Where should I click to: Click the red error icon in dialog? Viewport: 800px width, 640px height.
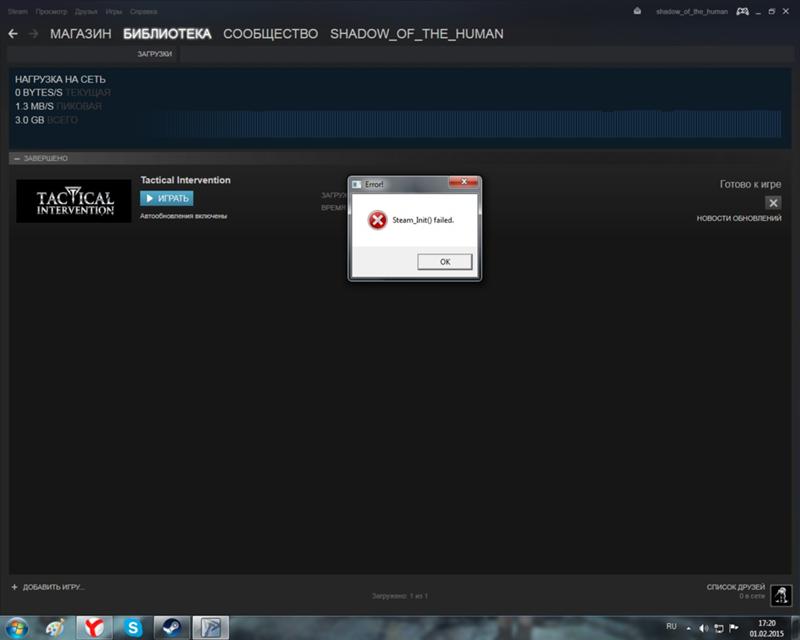coord(377,220)
